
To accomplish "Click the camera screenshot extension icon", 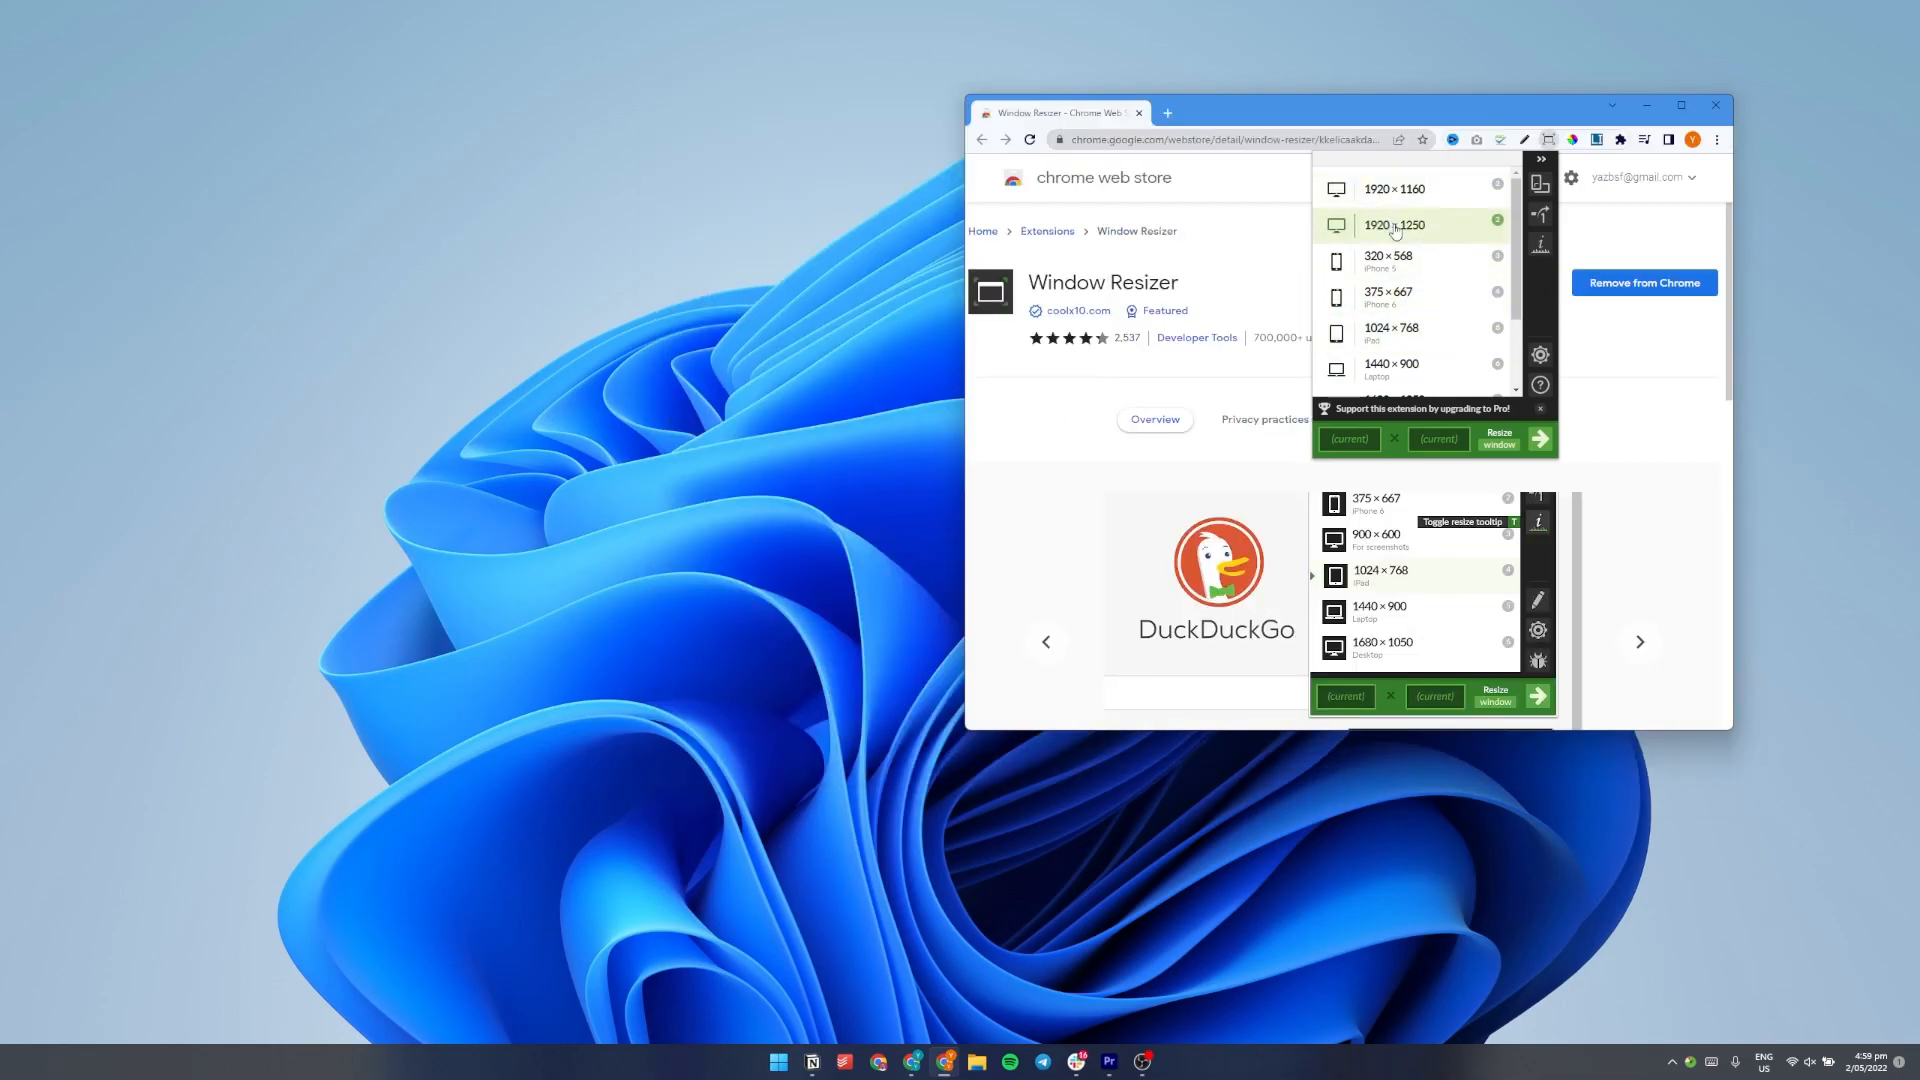I will click(1476, 140).
